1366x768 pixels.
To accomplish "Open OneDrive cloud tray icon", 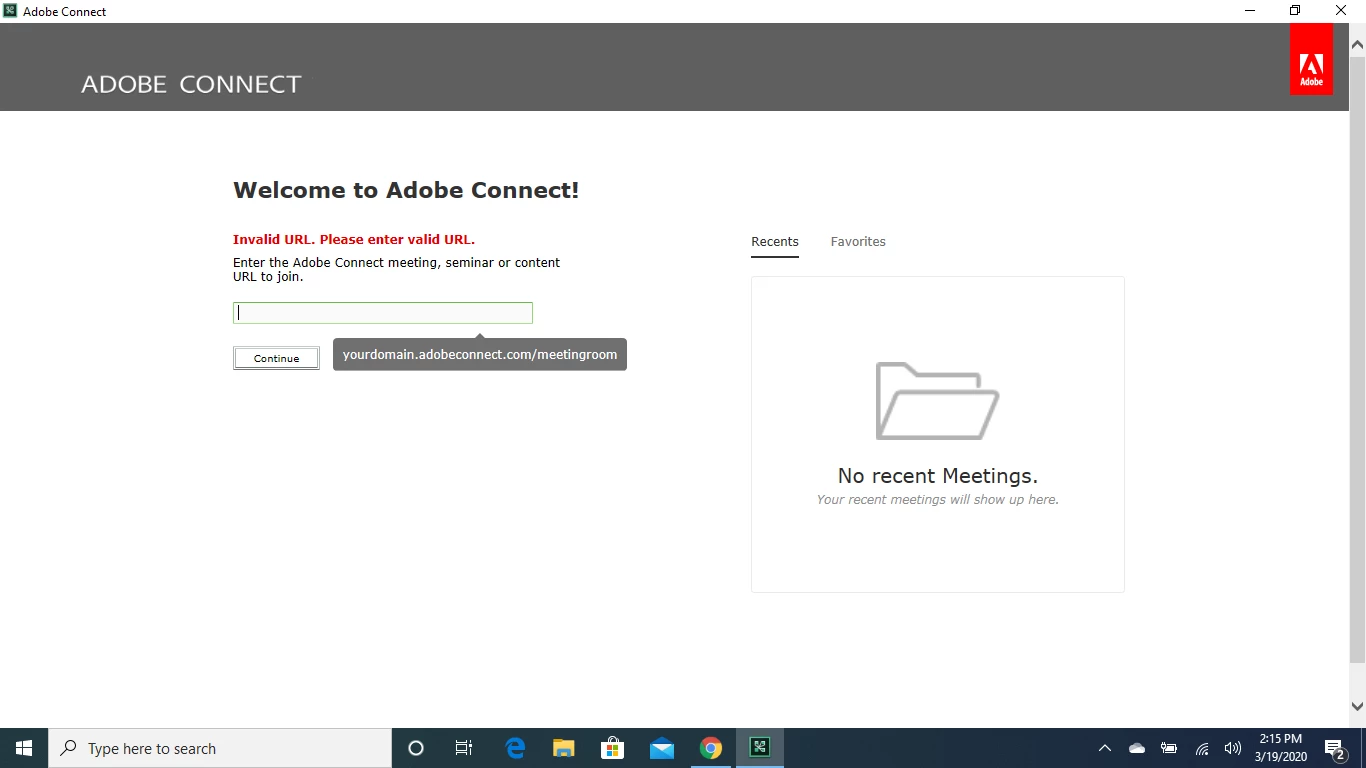I will point(1137,748).
